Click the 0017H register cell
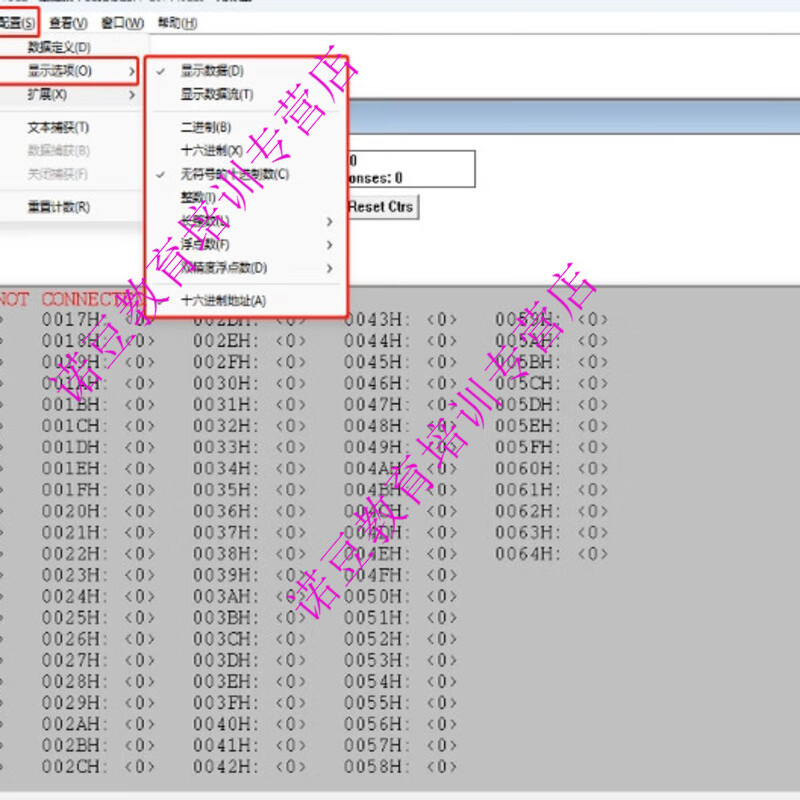The height and width of the screenshot is (800, 800). tap(70, 318)
